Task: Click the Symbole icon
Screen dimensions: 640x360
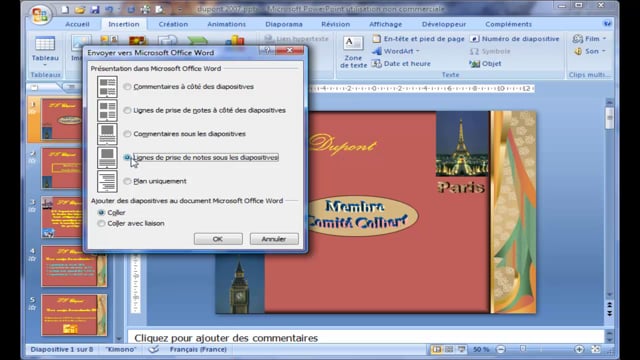Action: (474, 51)
